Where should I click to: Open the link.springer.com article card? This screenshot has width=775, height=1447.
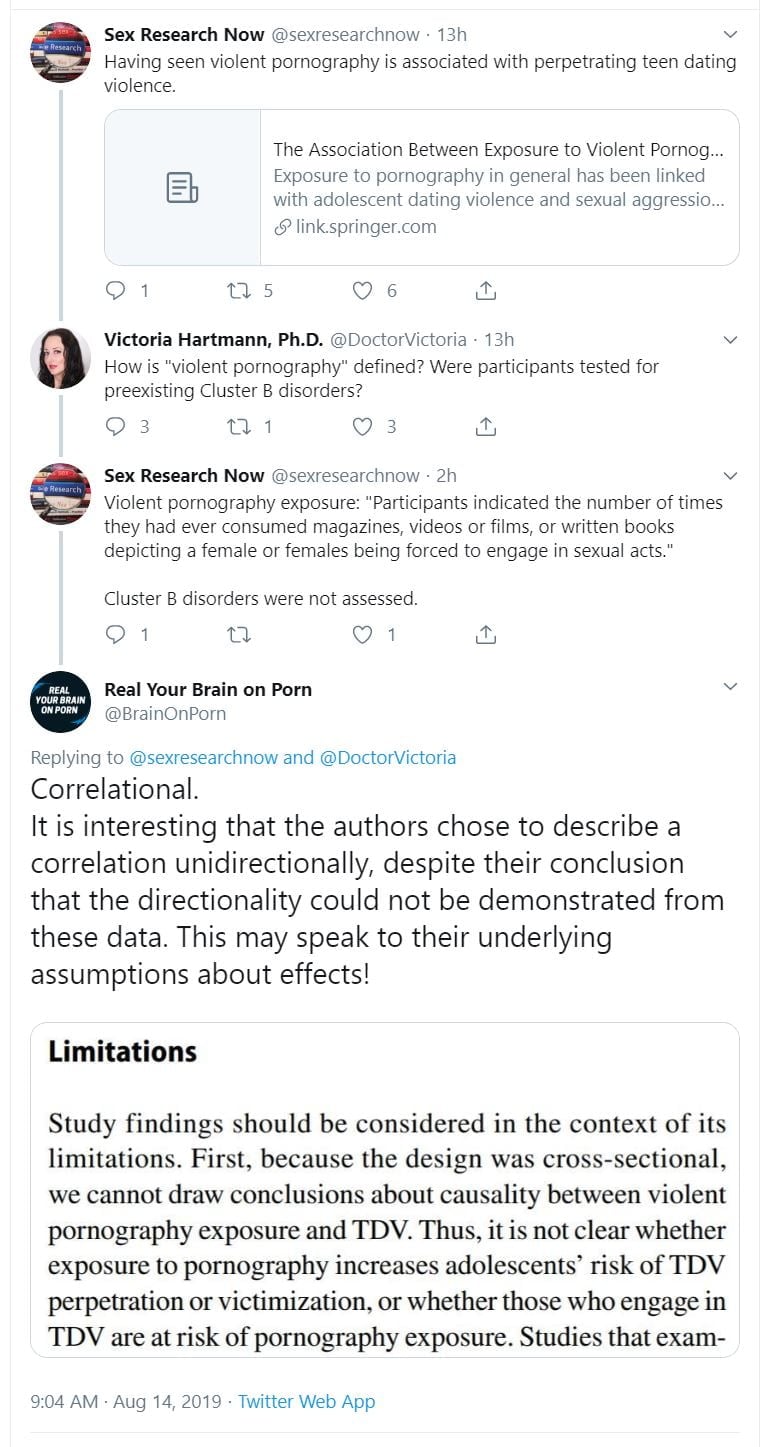[421, 187]
